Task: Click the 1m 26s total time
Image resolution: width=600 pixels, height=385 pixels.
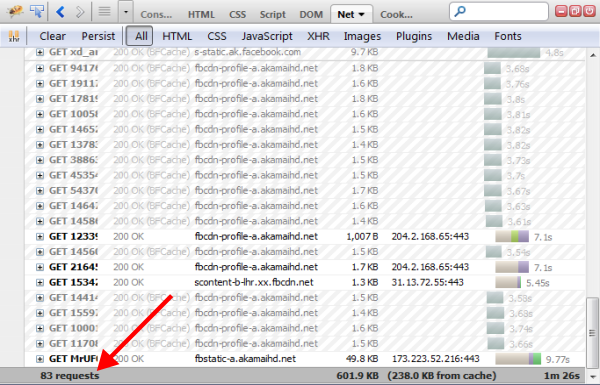Action: [x=562, y=376]
